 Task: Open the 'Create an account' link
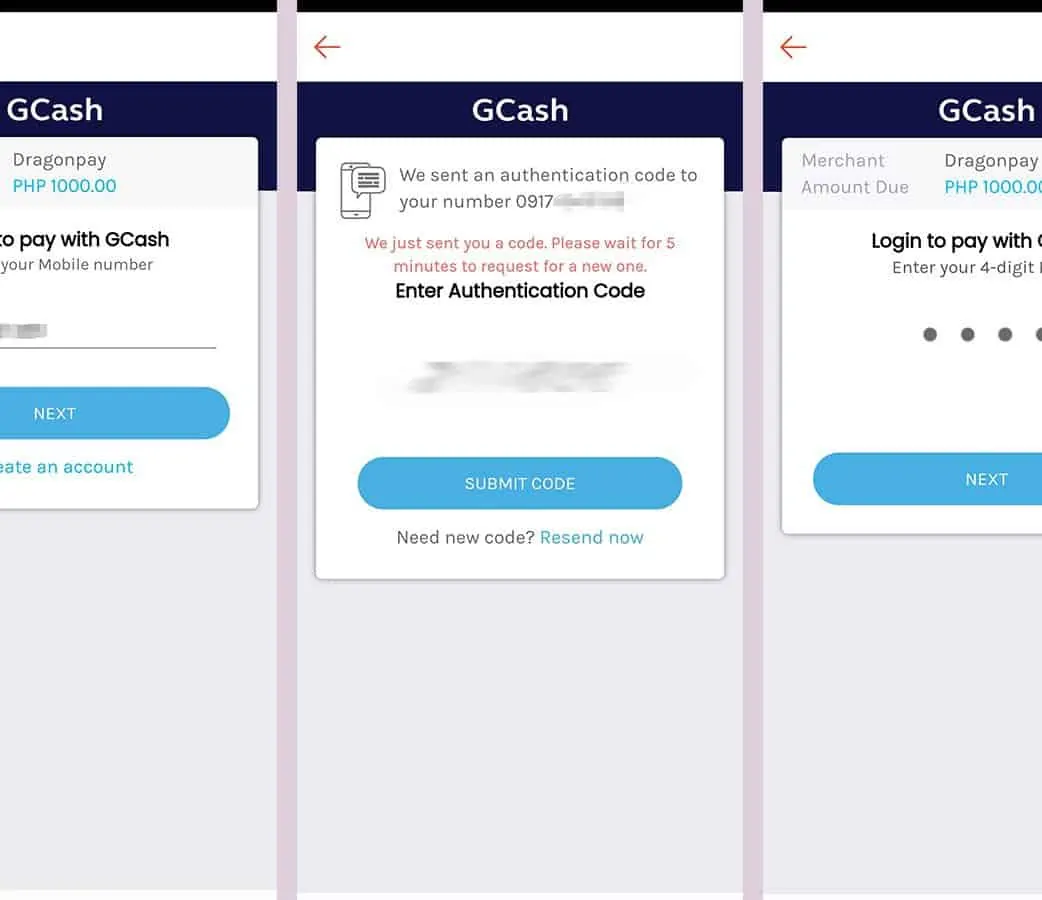click(65, 467)
